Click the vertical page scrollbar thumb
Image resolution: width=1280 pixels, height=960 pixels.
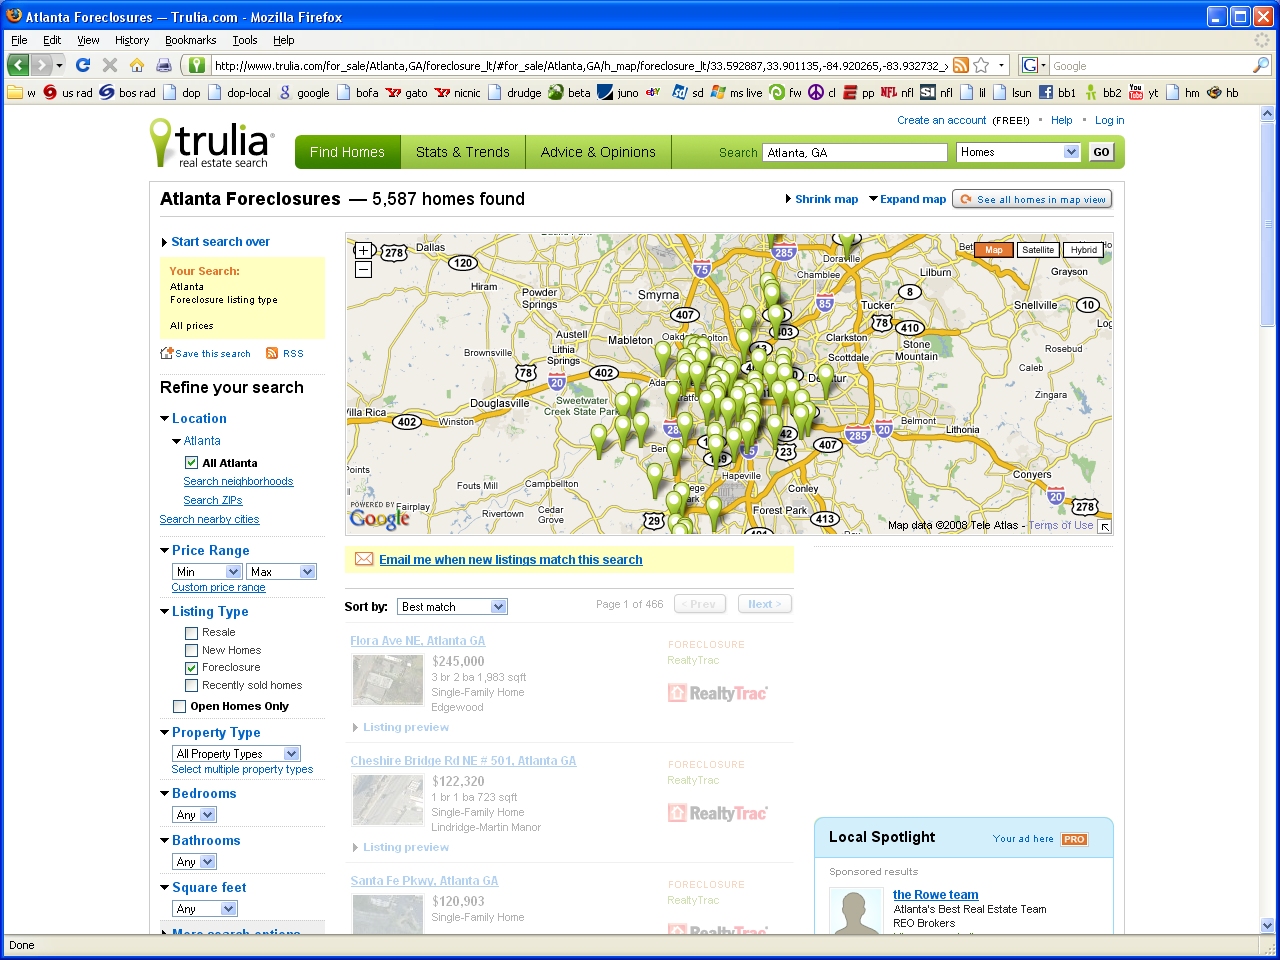tap(1268, 223)
